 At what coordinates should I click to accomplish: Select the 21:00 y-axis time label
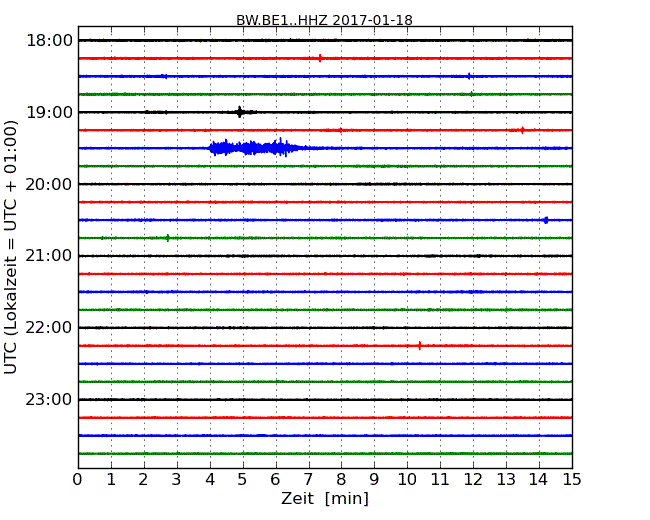pyautogui.click(x=49, y=256)
